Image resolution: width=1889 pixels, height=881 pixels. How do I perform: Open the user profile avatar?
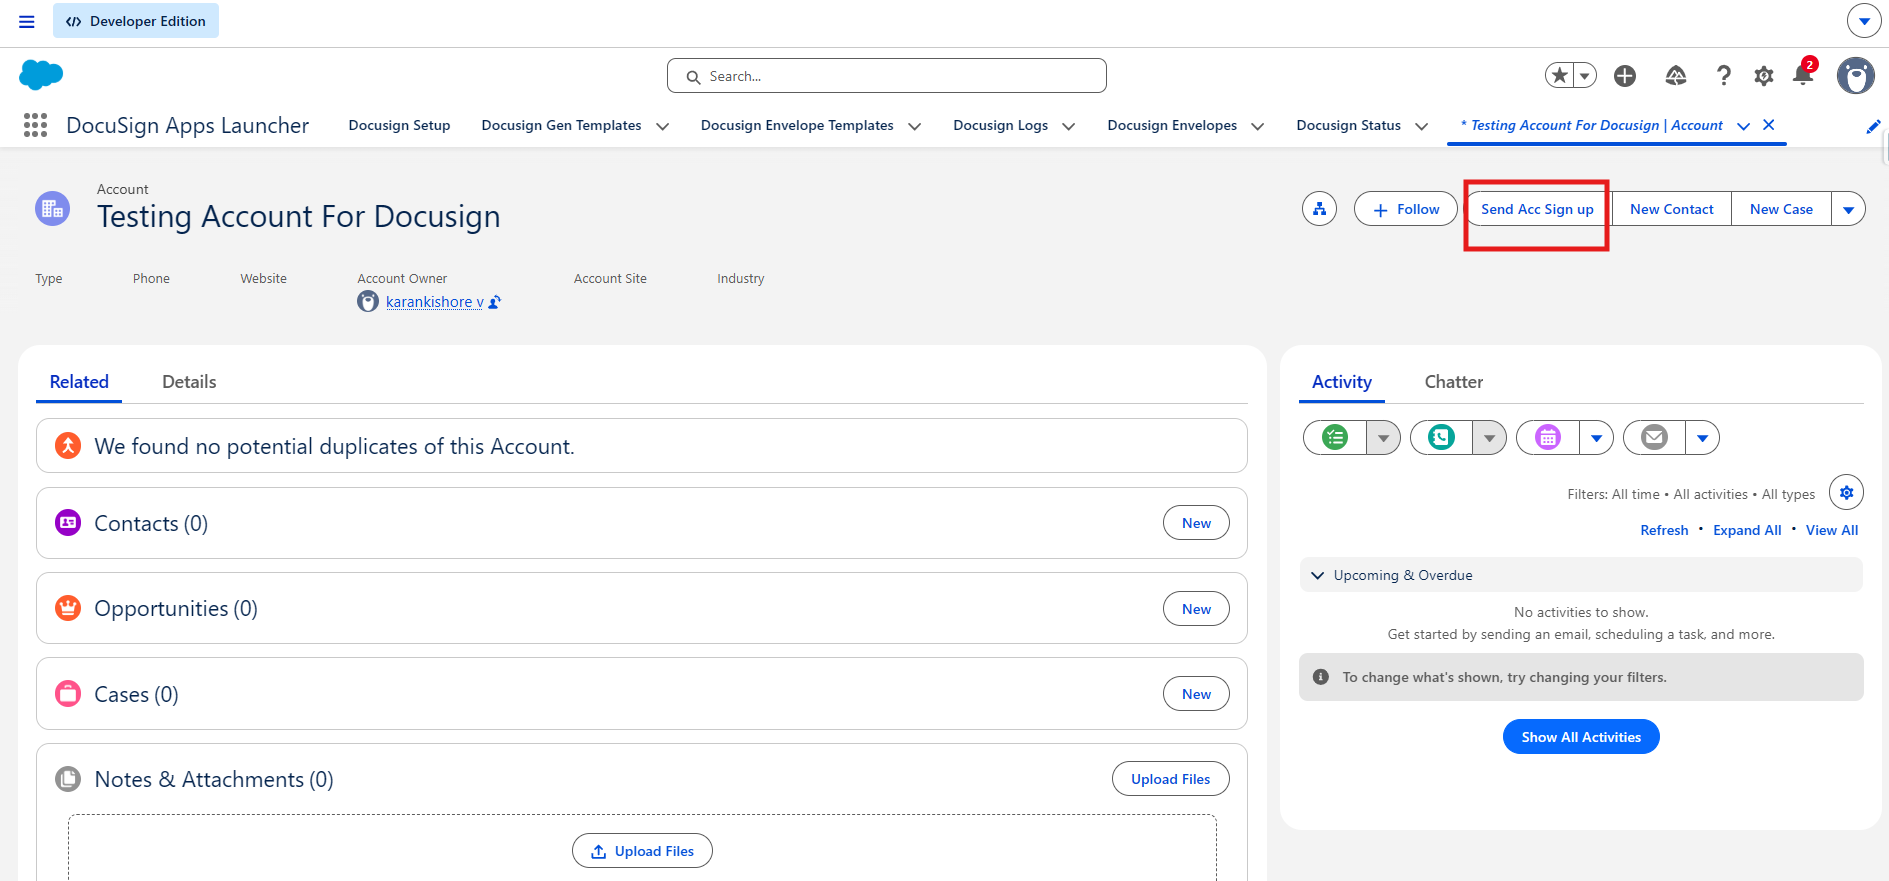coord(1856,75)
